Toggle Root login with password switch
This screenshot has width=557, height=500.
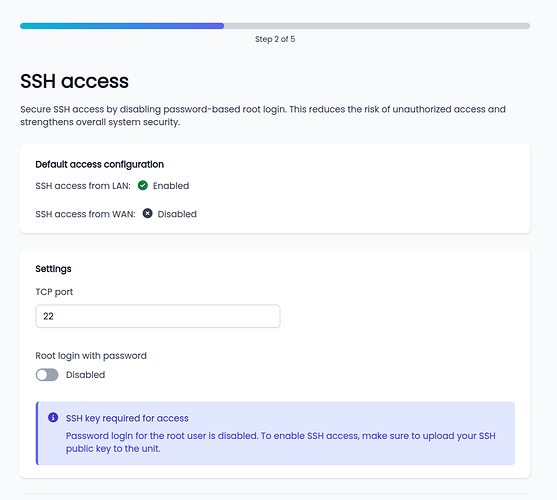(47, 375)
